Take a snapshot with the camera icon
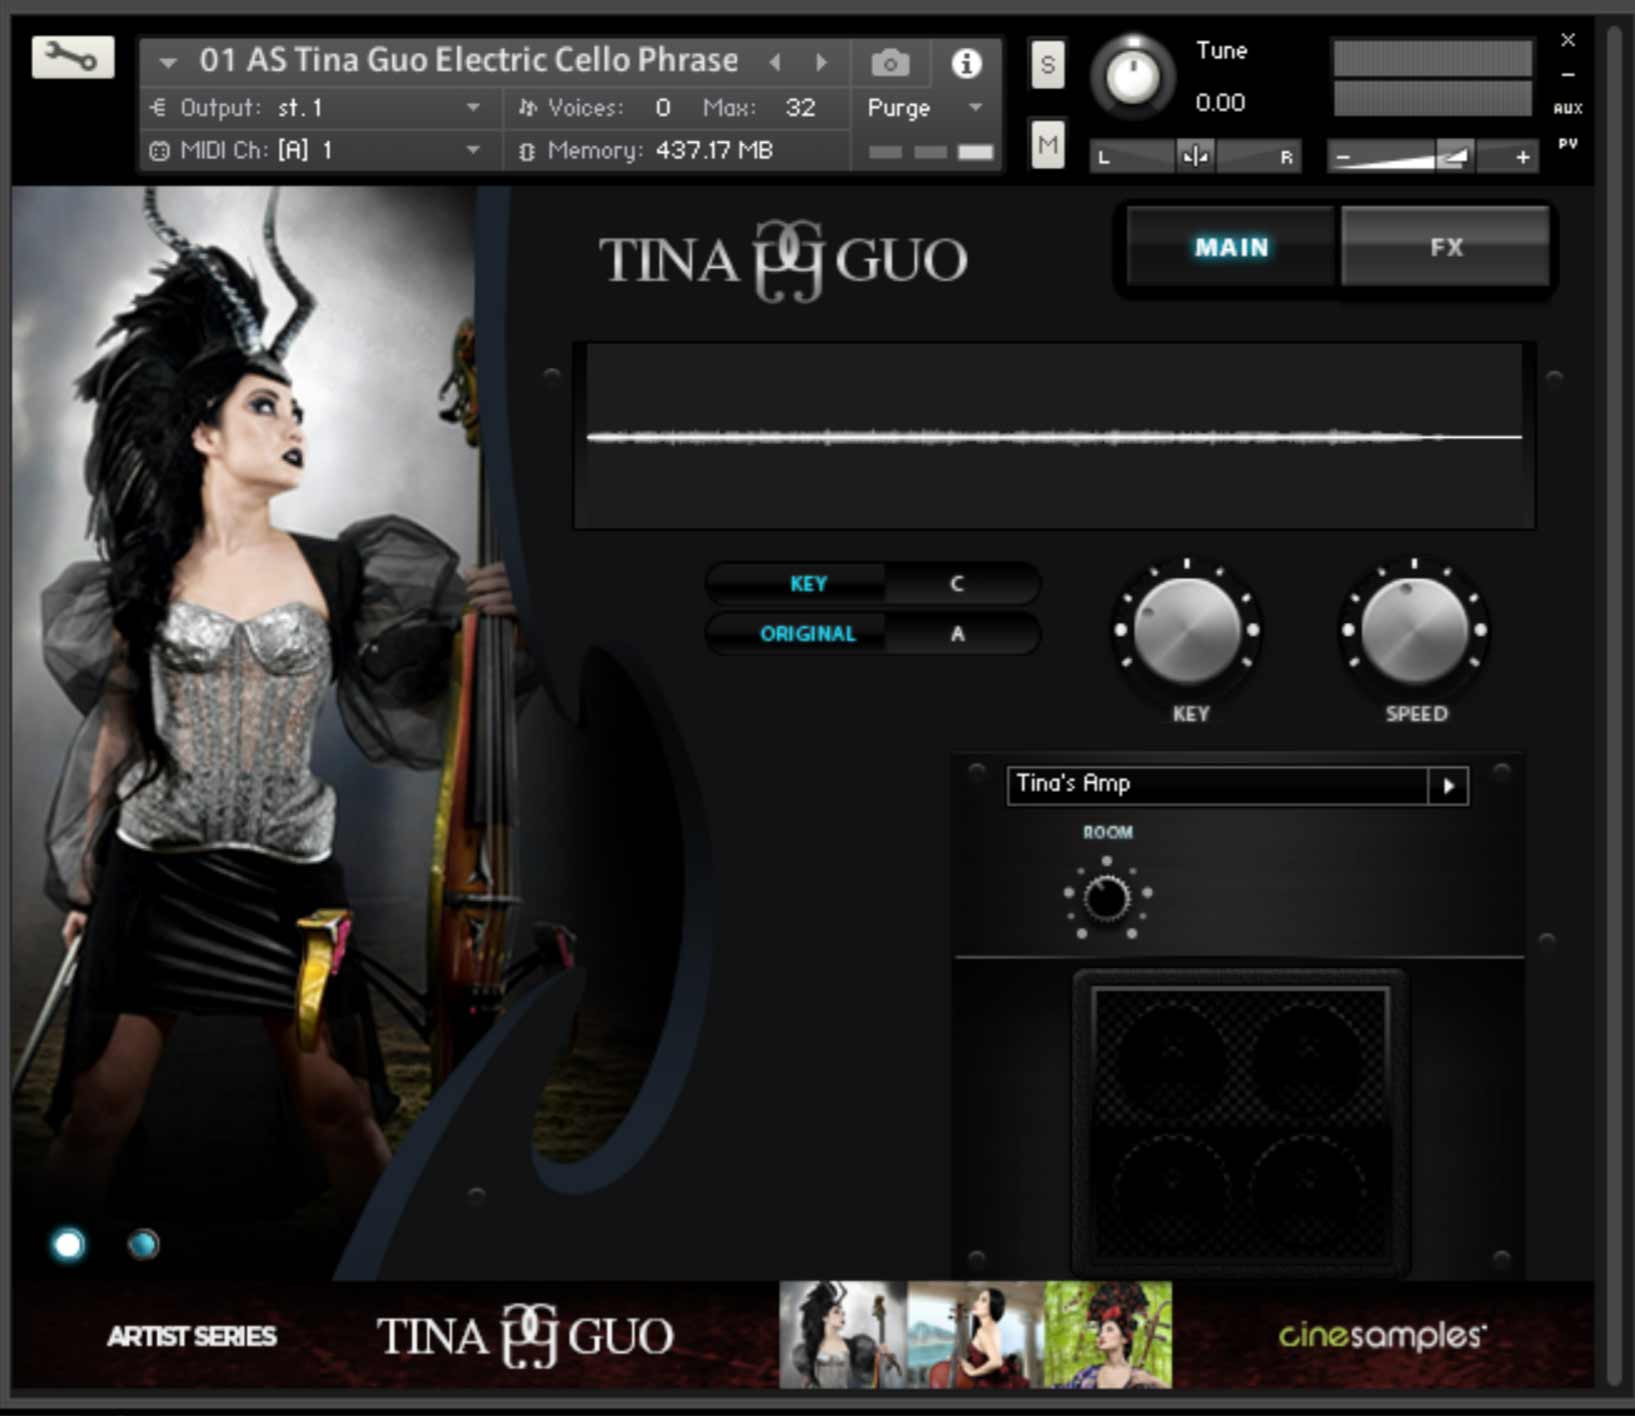This screenshot has height=1416, width=1635. pyautogui.click(x=890, y=63)
